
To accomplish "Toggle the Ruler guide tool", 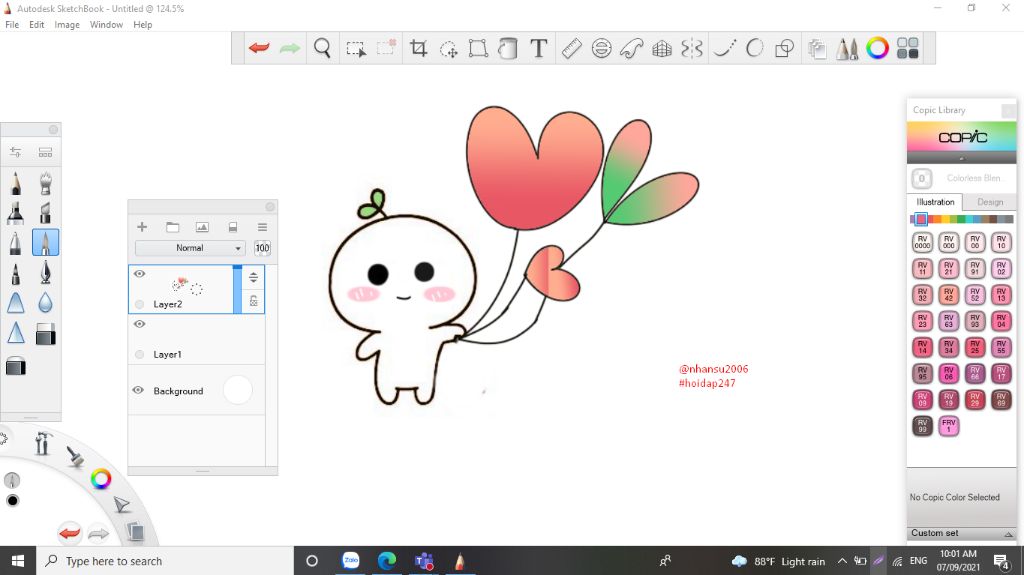I will coord(571,48).
